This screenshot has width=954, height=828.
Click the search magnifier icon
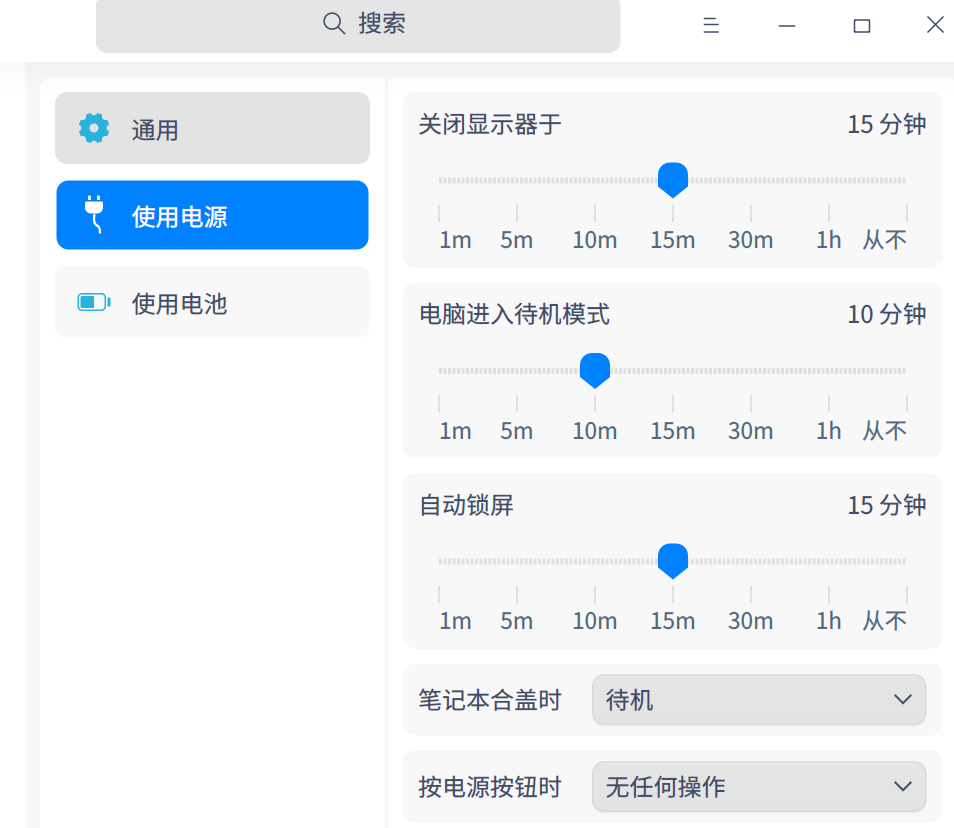point(333,24)
